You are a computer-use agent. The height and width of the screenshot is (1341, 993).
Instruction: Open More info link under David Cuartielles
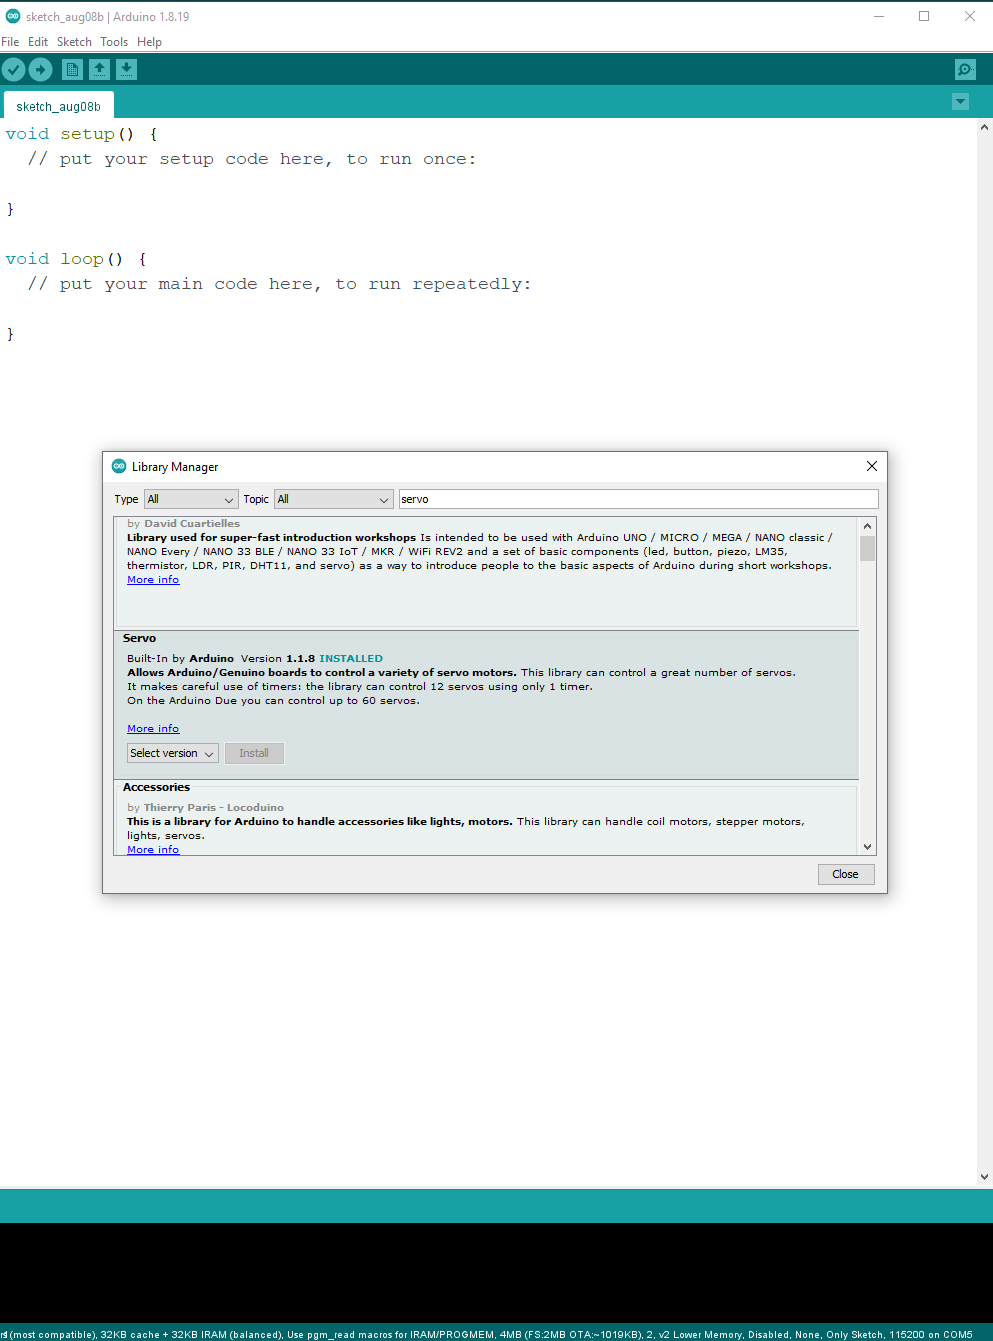click(x=153, y=580)
